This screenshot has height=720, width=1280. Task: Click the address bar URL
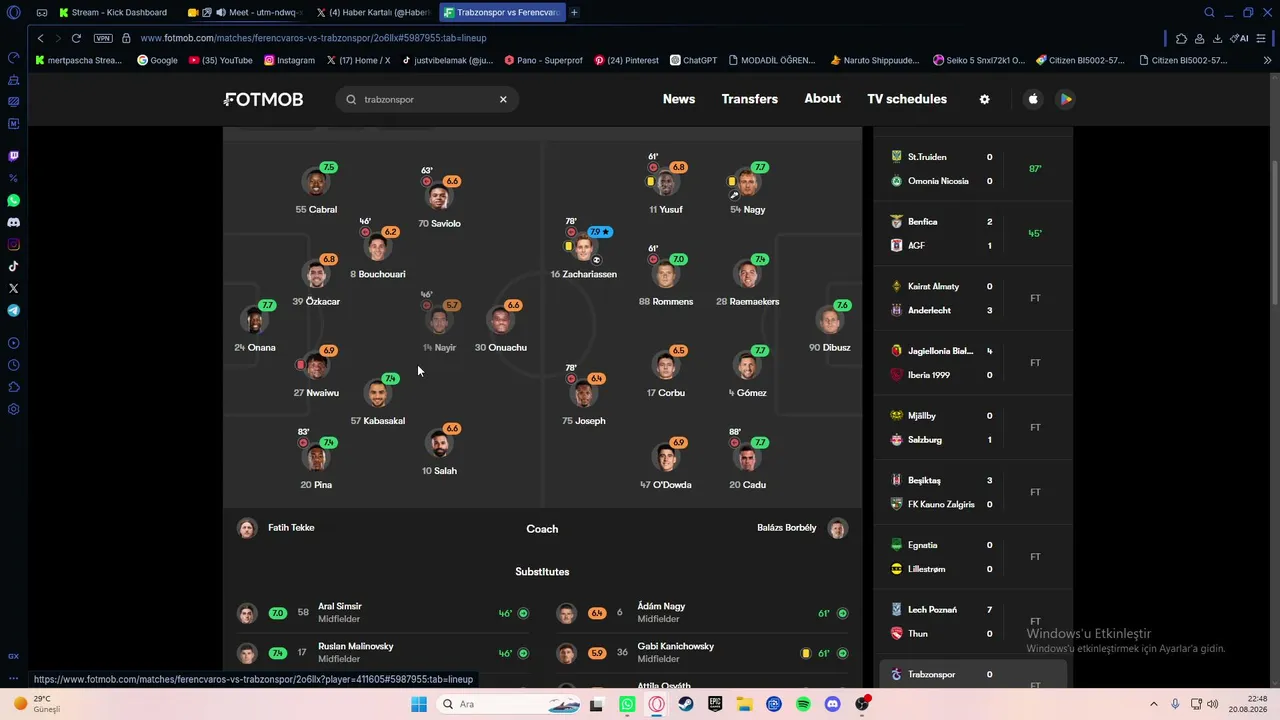pos(313,38)
